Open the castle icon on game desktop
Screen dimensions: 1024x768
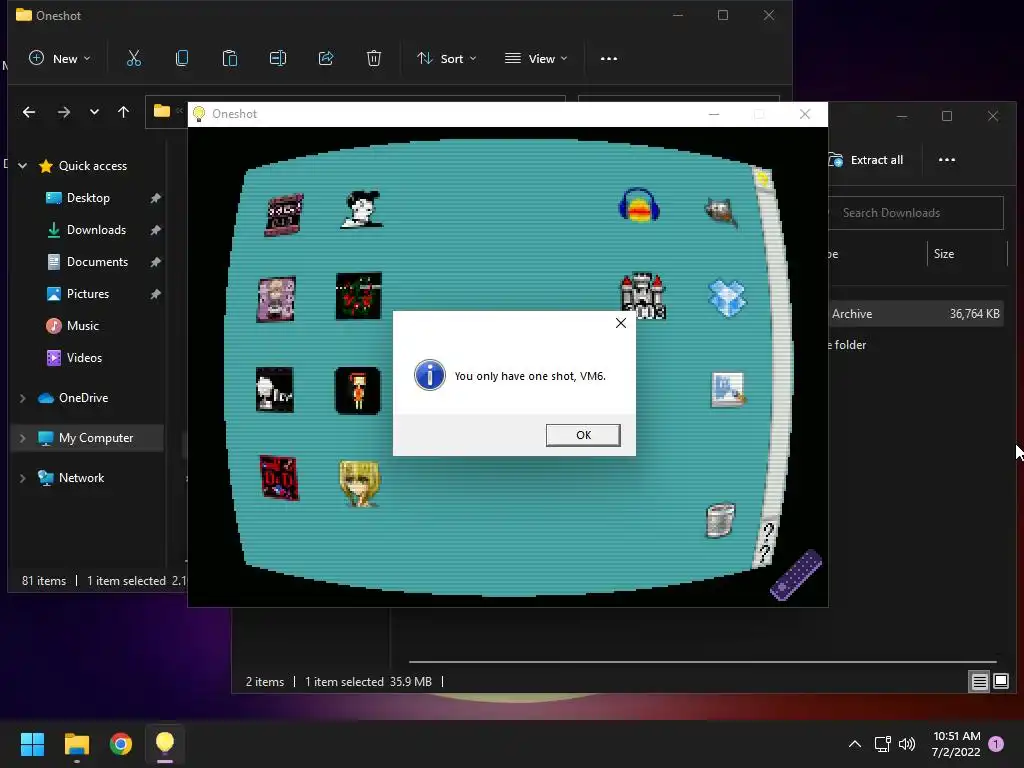tap(643, 296)
